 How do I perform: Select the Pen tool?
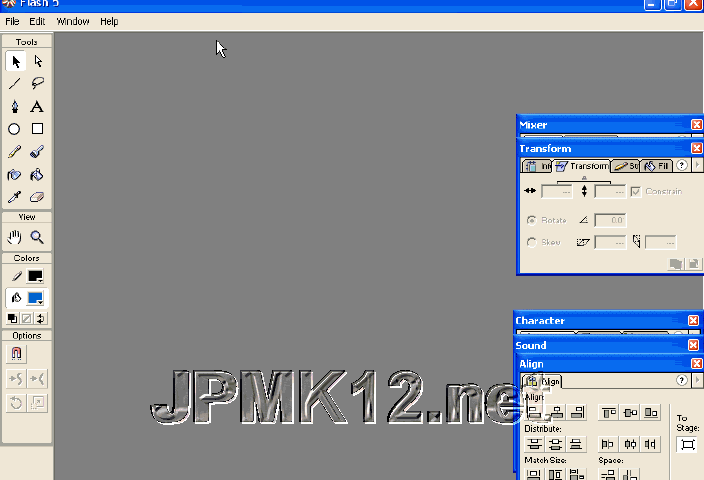pyautogui.click(x=15, y=107)
